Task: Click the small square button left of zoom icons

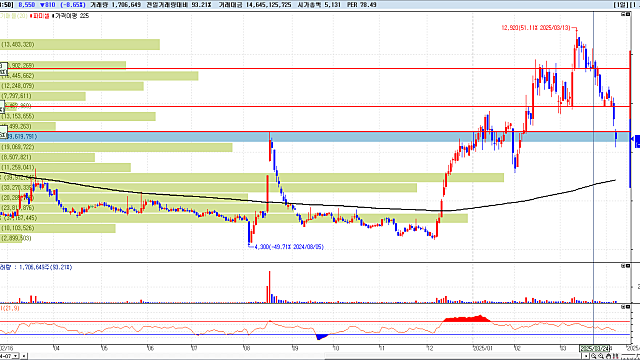Action: [x=586, y=356]
